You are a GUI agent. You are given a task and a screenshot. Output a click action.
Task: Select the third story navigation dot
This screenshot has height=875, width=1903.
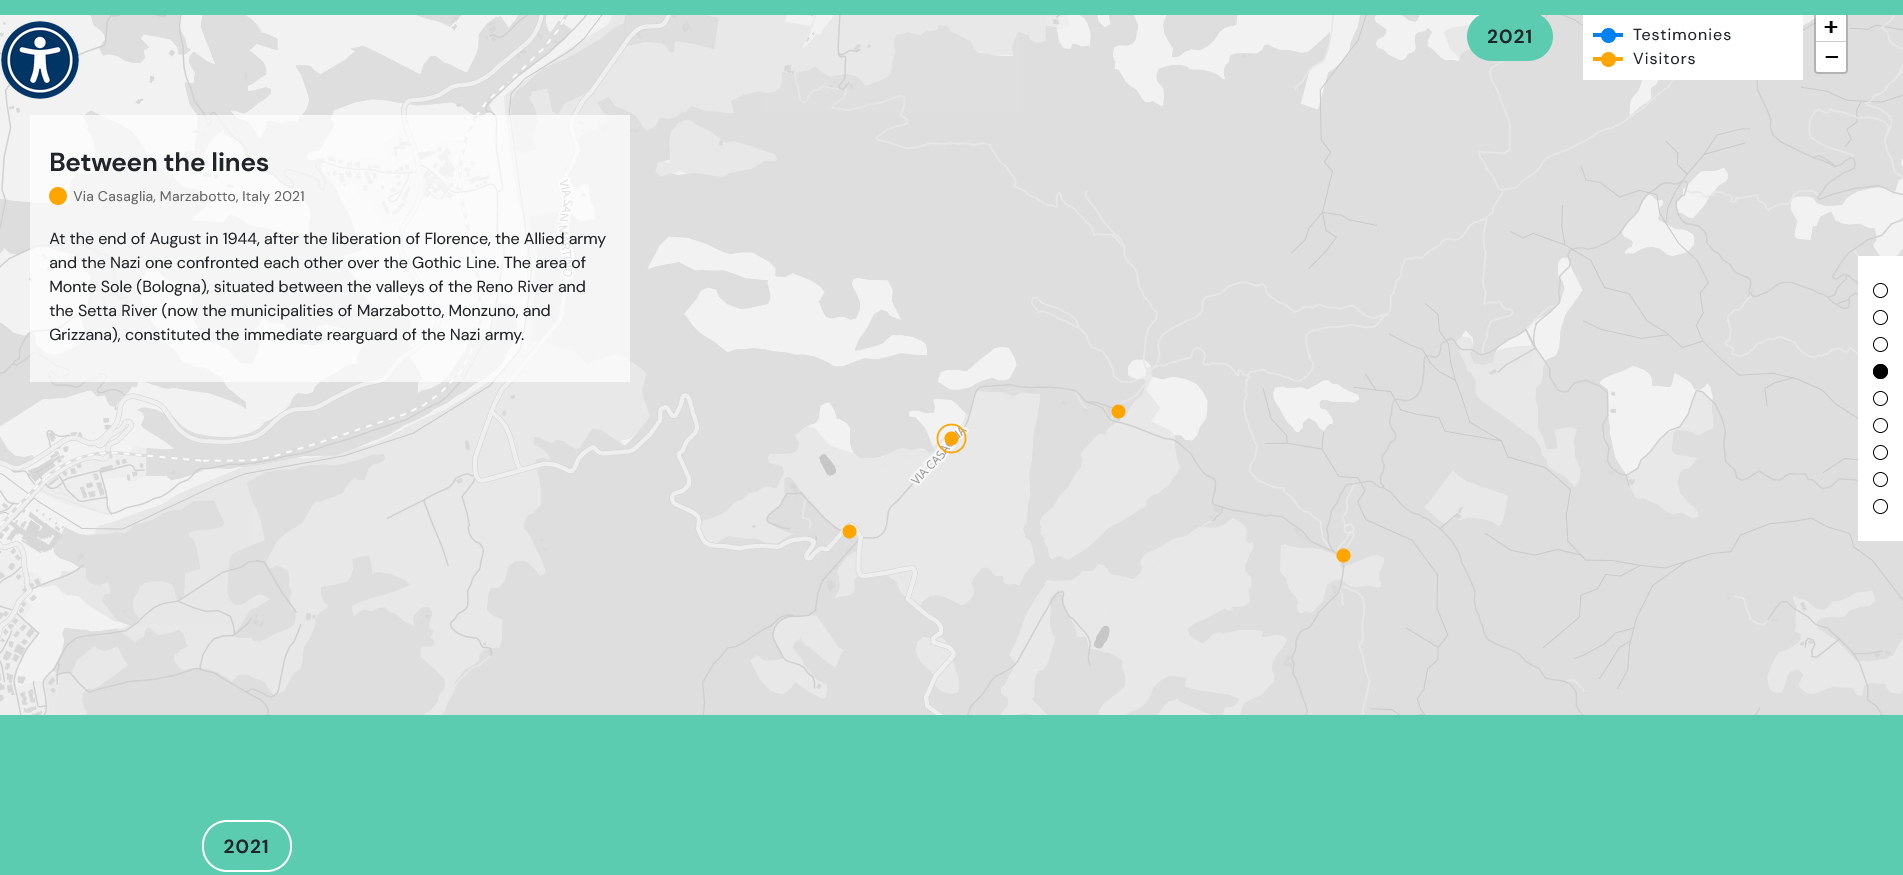coord(1880,344)
